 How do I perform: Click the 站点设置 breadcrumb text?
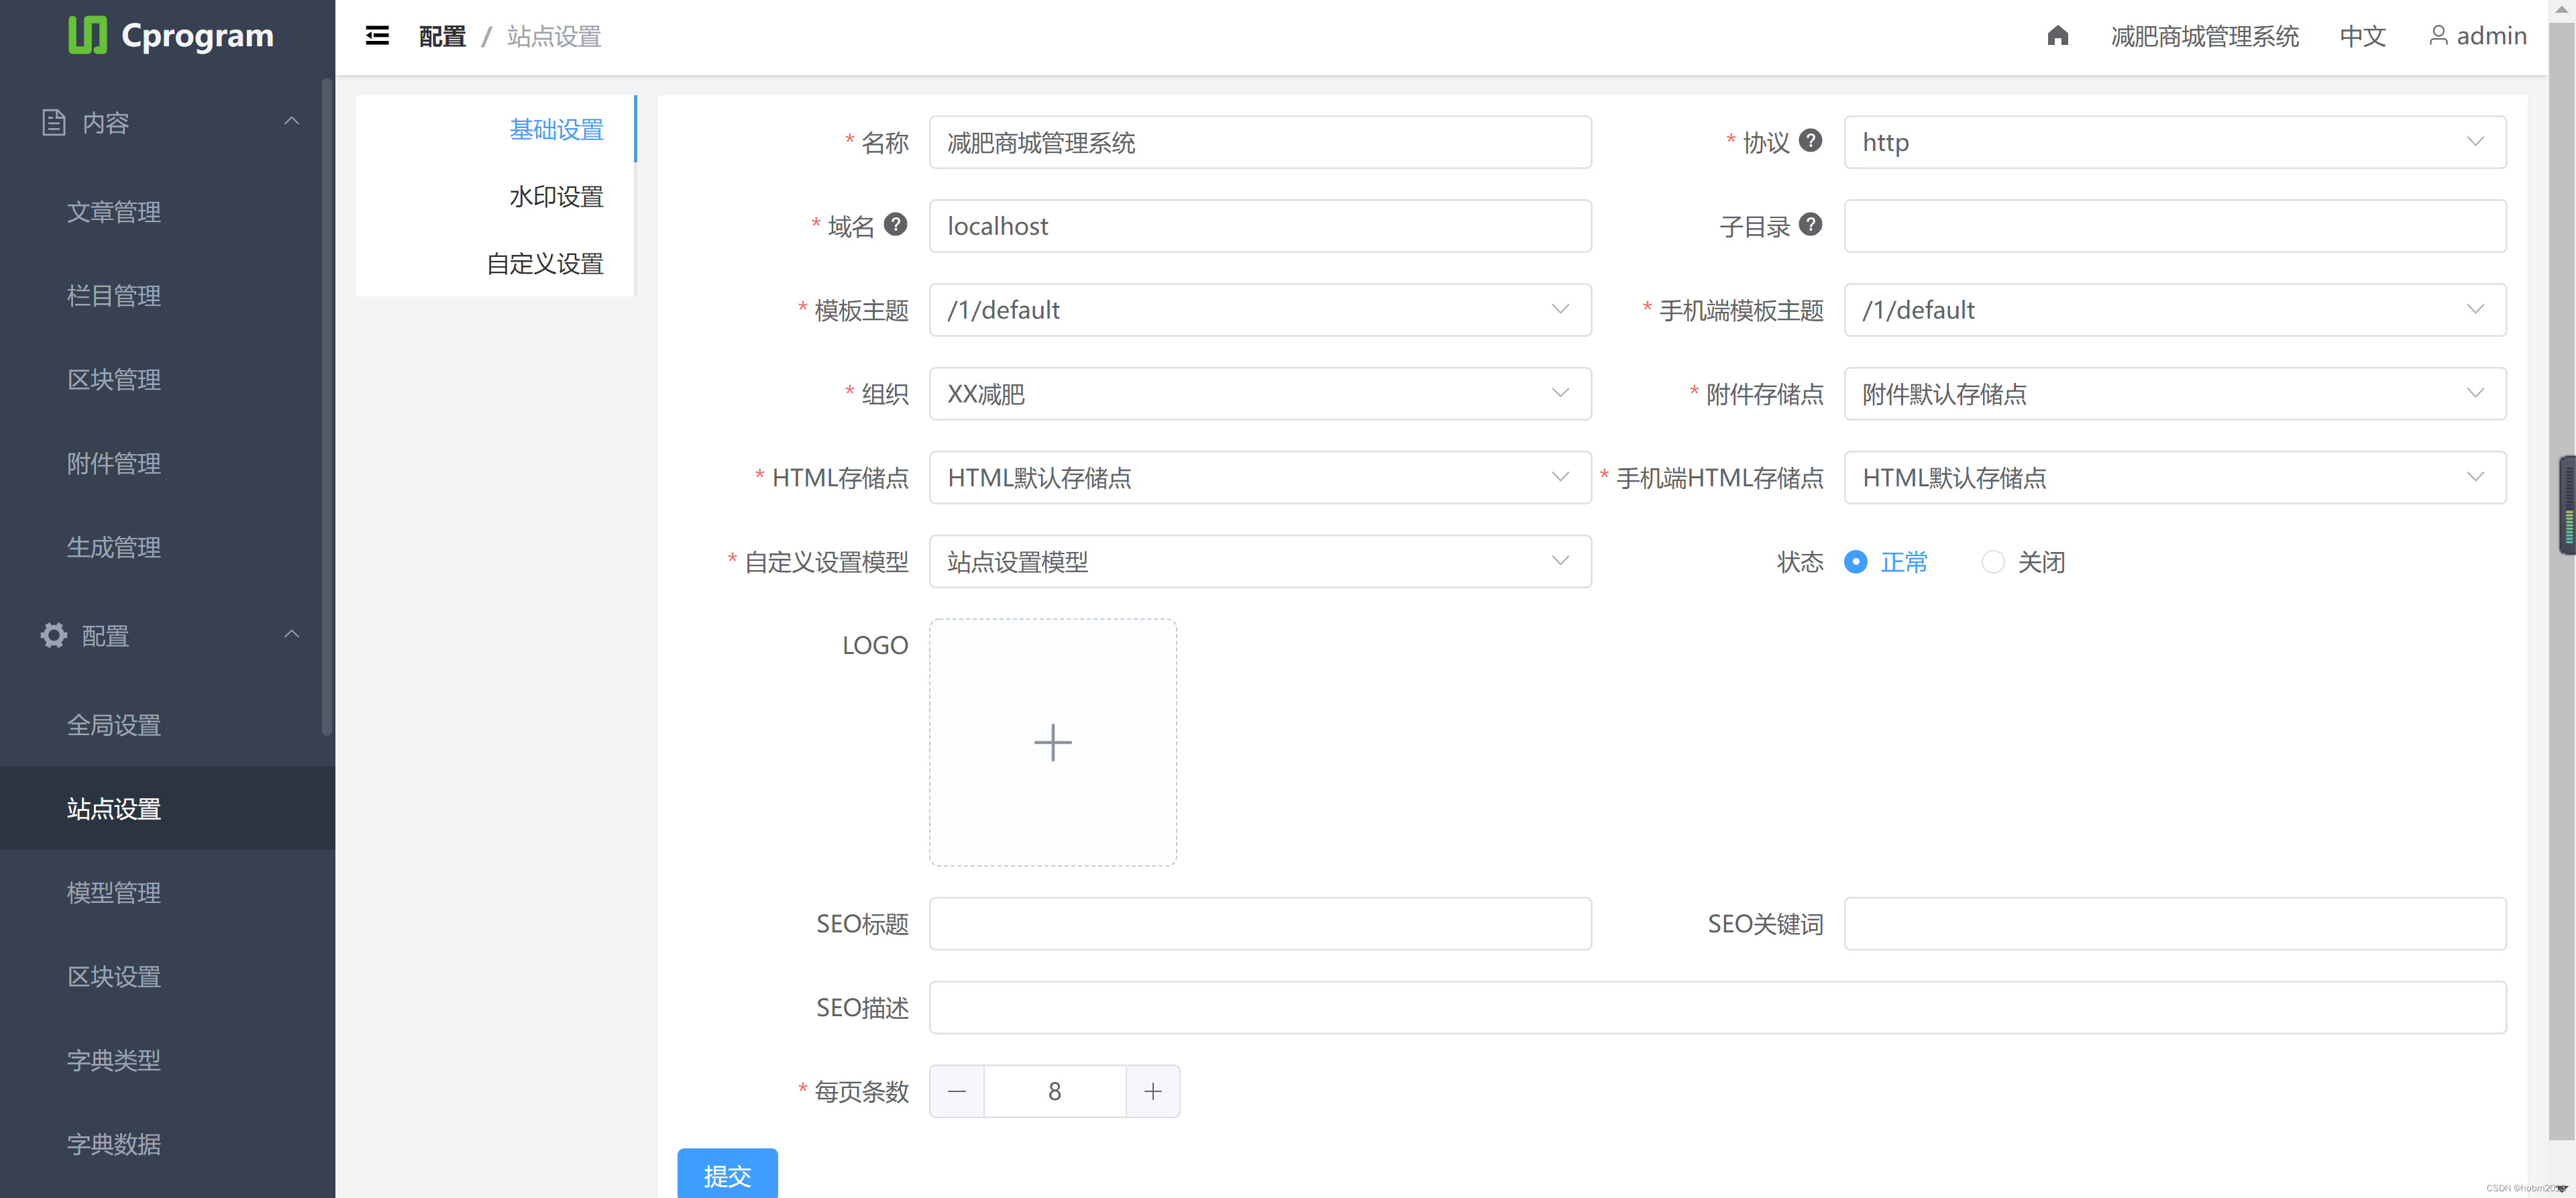click(554, 36)
